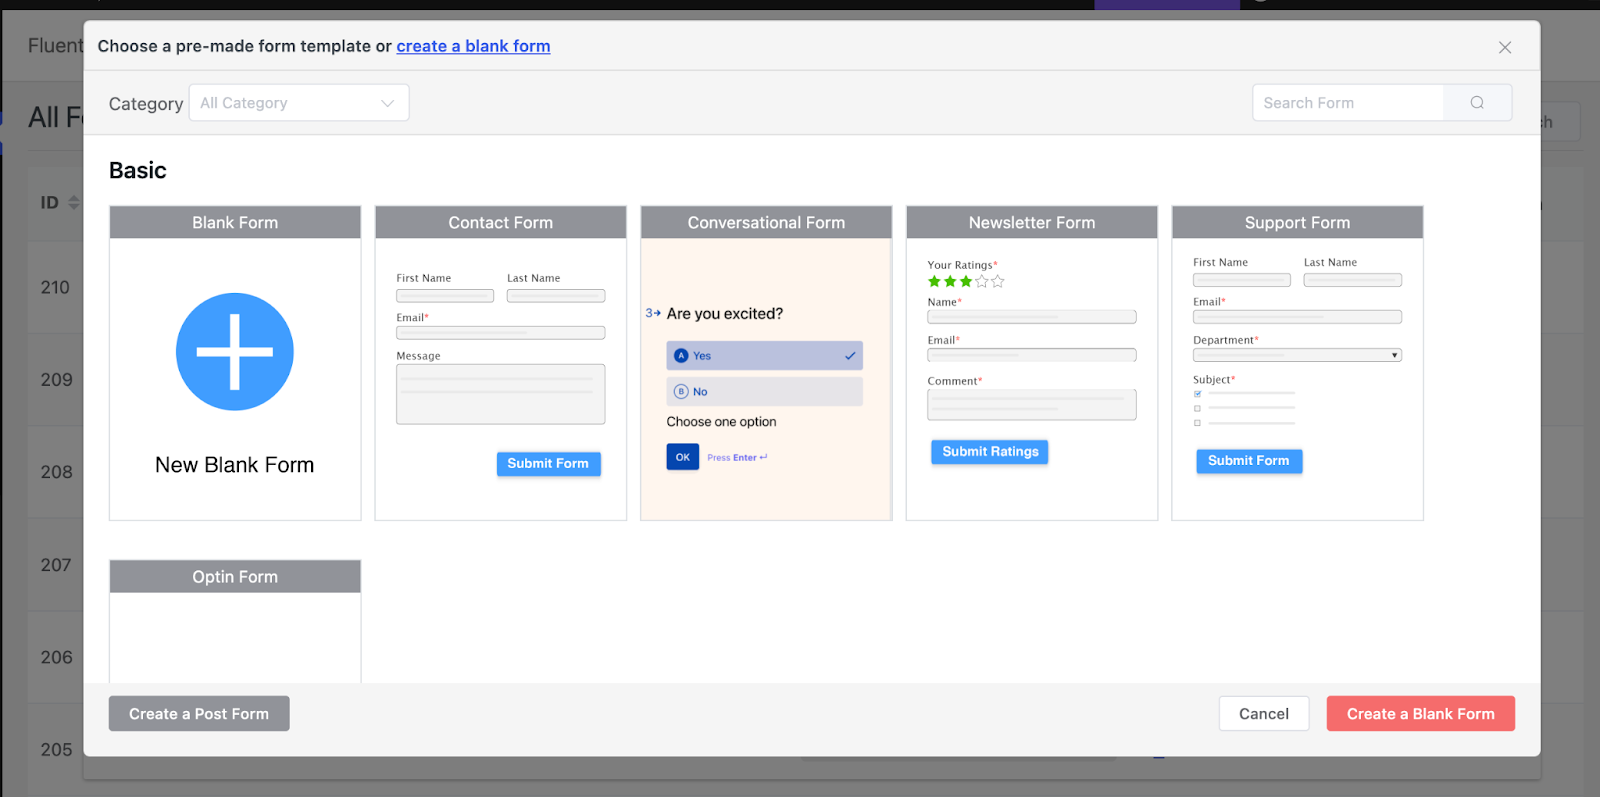Image resolution: width=1600 pixels, height=797 pixels.
Task: Click the search magnifier icon
Action: pos(1477,103)
